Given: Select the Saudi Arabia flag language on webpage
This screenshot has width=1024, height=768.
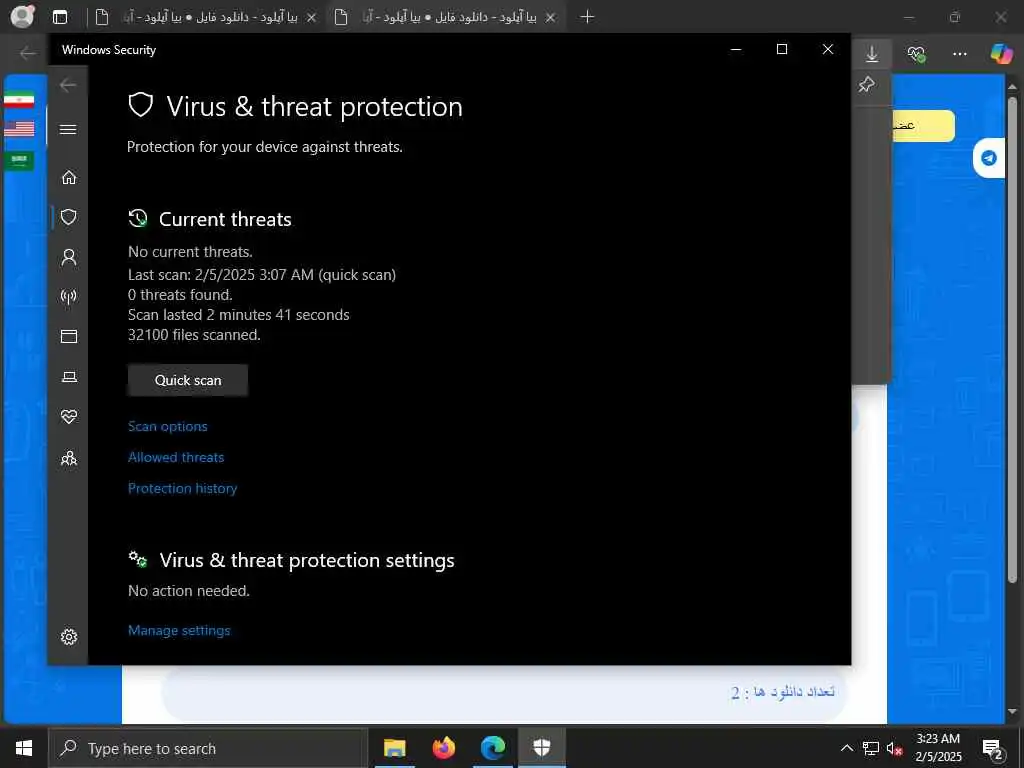Looking at the screenshot, I should pos(19,160).
